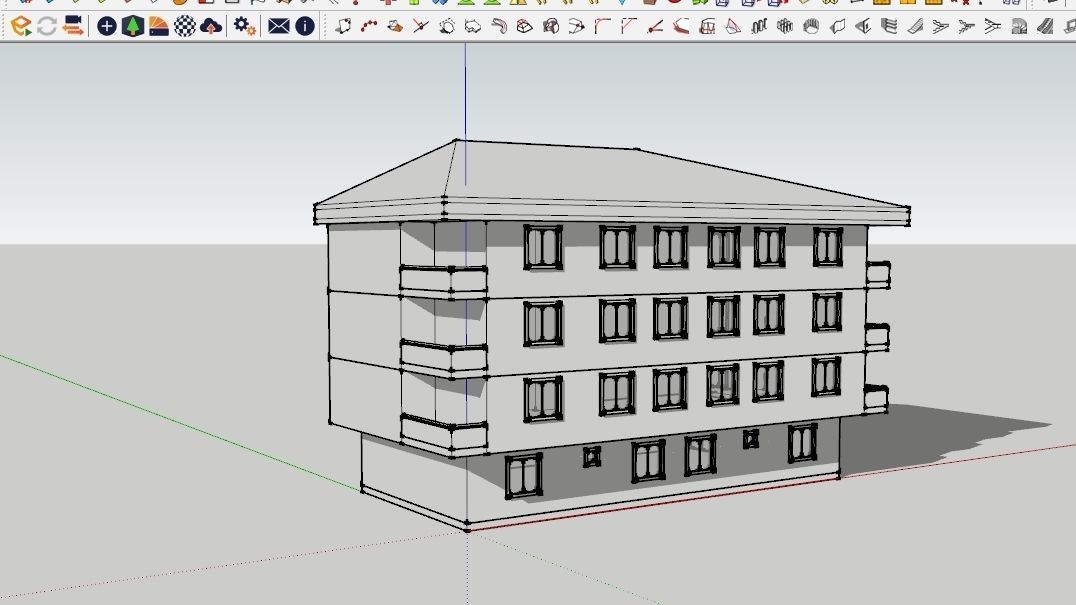
Task: Click the synchronize views camera icon
Action: pyautogui.click(x=73, y=26)
